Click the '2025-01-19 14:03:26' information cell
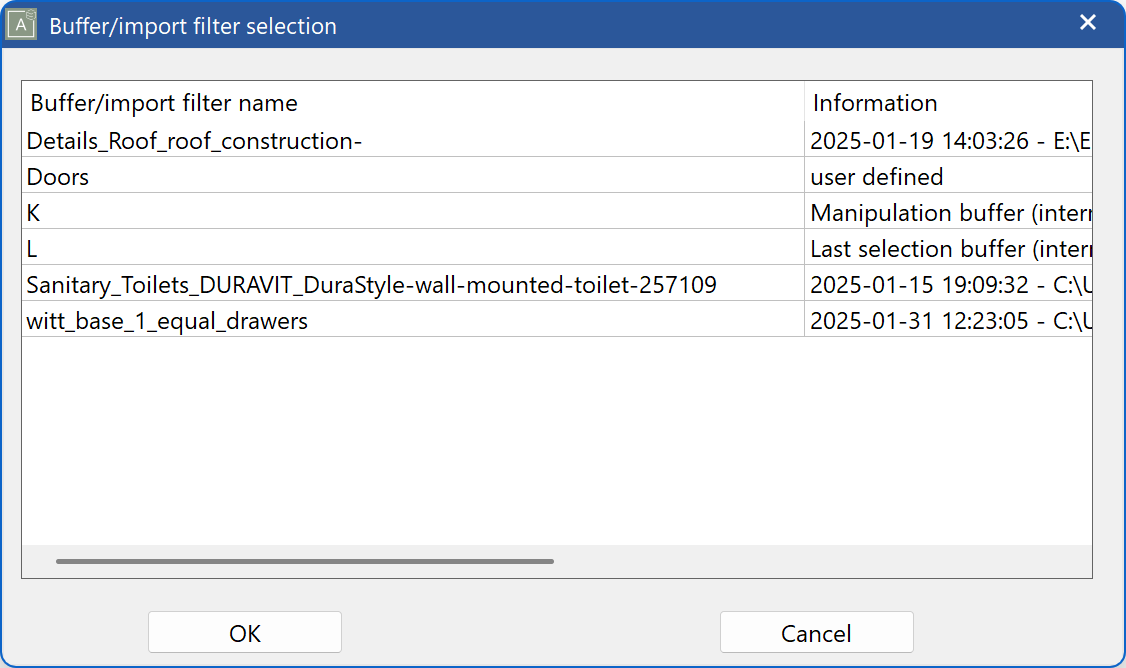 tap(949, 141)
